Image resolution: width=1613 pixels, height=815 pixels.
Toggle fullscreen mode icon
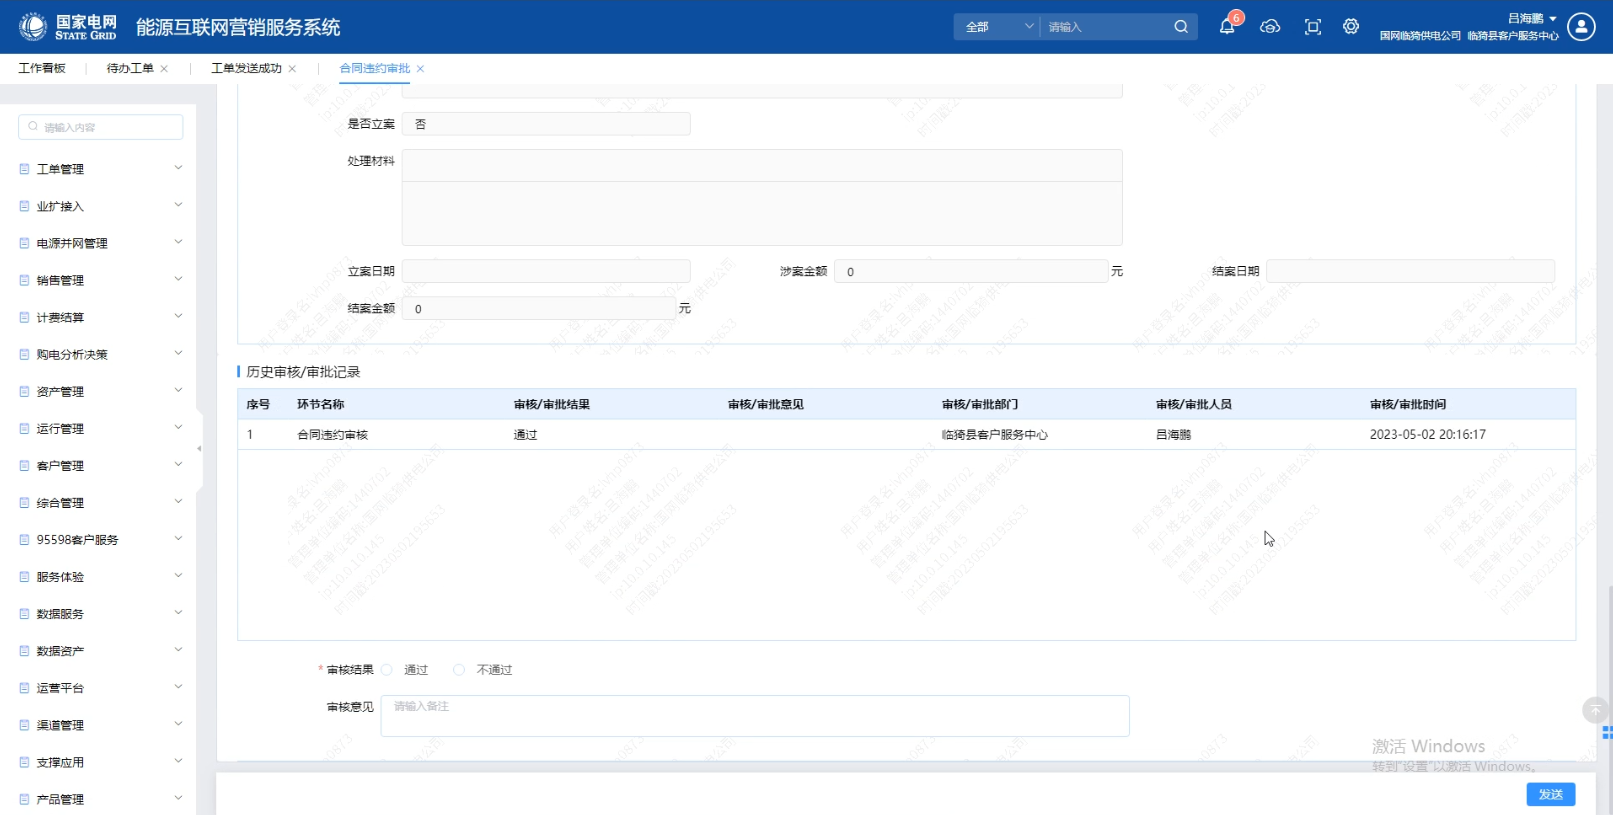pos(1313,27)
